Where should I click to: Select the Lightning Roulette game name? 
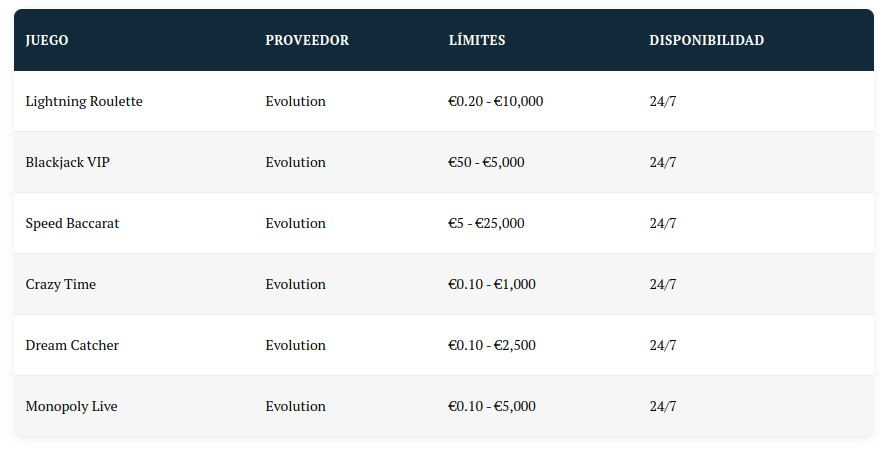point(84,102)
